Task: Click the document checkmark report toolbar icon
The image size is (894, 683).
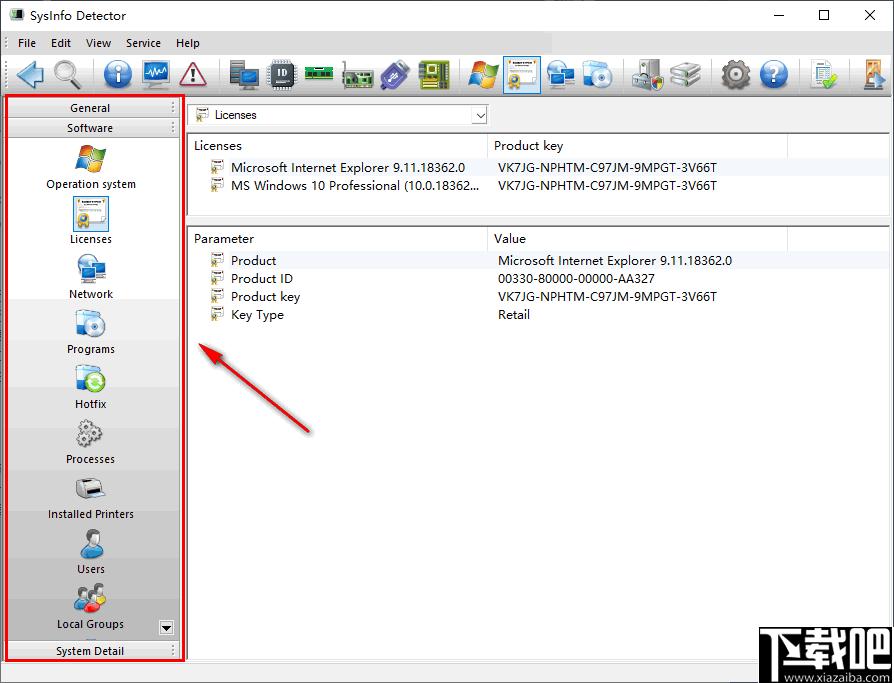Action: pos(823,74)
